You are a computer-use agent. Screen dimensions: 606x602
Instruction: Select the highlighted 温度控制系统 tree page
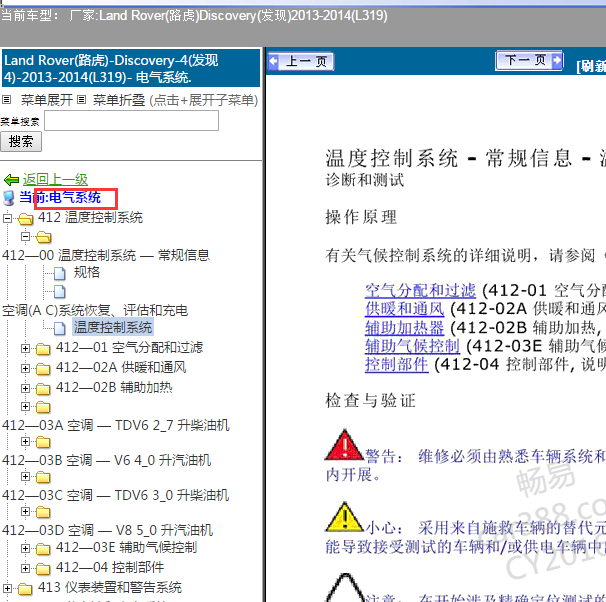coord(113,327)
